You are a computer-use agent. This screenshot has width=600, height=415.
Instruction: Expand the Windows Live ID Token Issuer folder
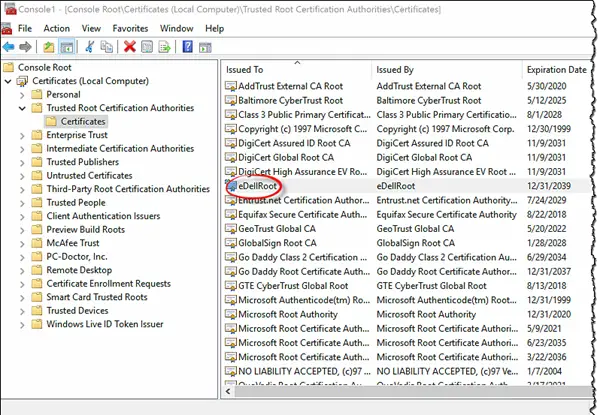[x=22, y=325]
